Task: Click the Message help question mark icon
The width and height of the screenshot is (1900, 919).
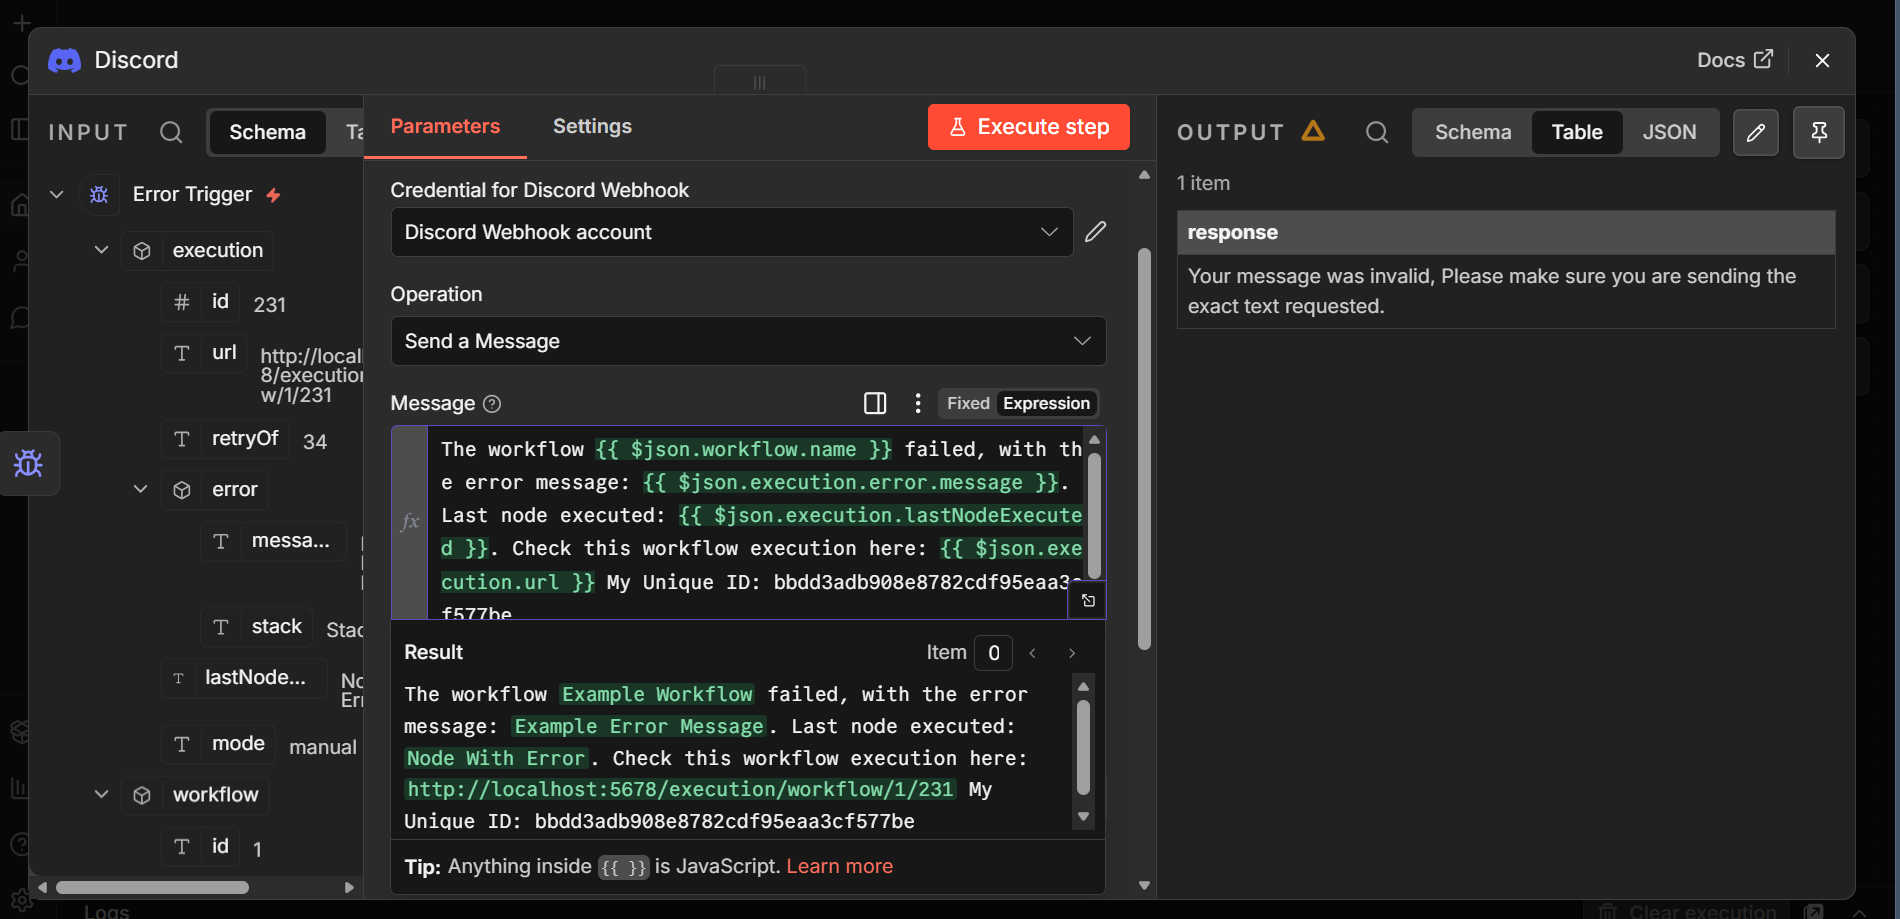Action: coord(492,404)
